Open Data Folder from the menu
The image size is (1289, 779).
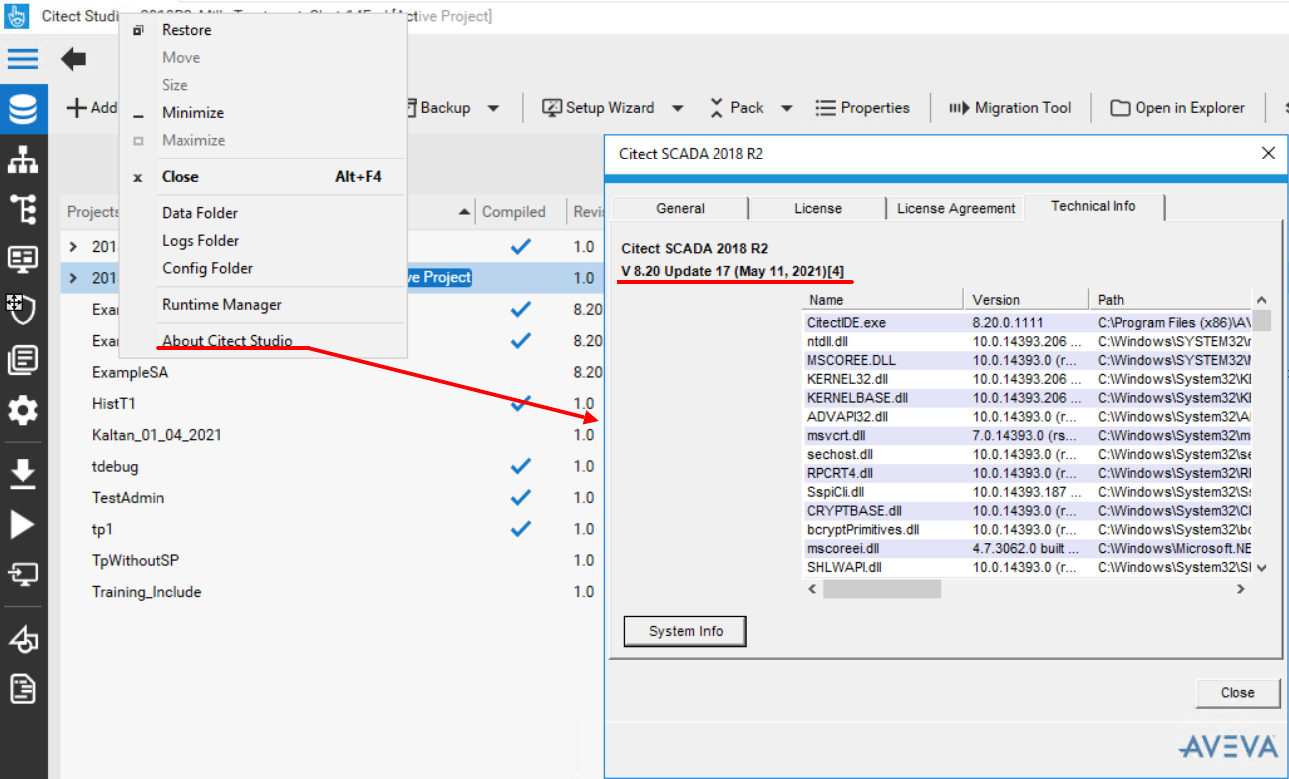(x=263, y=213)
